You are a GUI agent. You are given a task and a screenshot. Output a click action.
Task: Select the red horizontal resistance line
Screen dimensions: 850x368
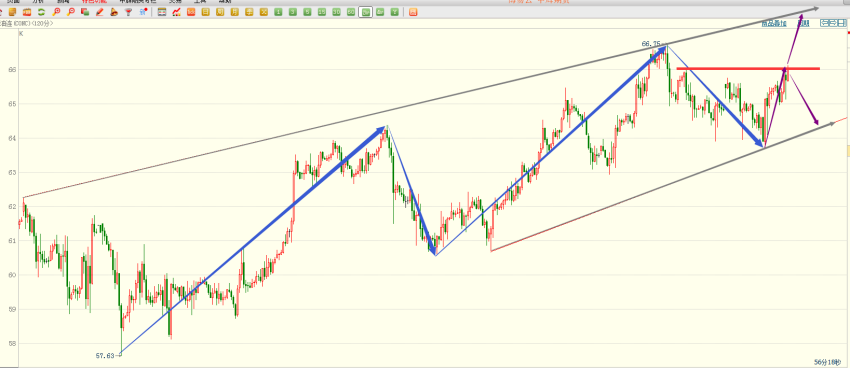click(748, 69)
